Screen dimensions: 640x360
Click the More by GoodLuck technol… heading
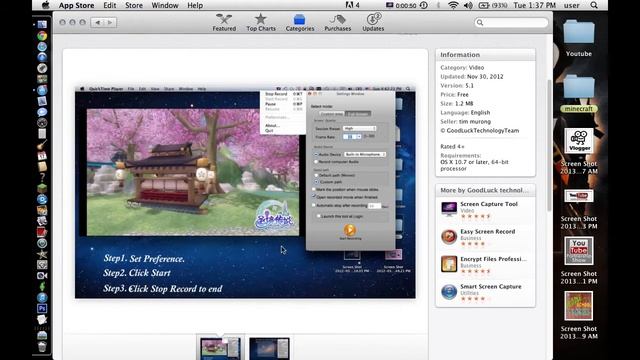coord(484,190)
